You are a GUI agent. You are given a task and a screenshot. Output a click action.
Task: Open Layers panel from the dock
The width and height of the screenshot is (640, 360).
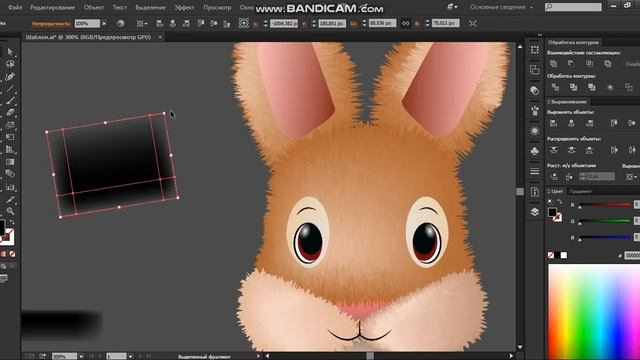point(535,212)
